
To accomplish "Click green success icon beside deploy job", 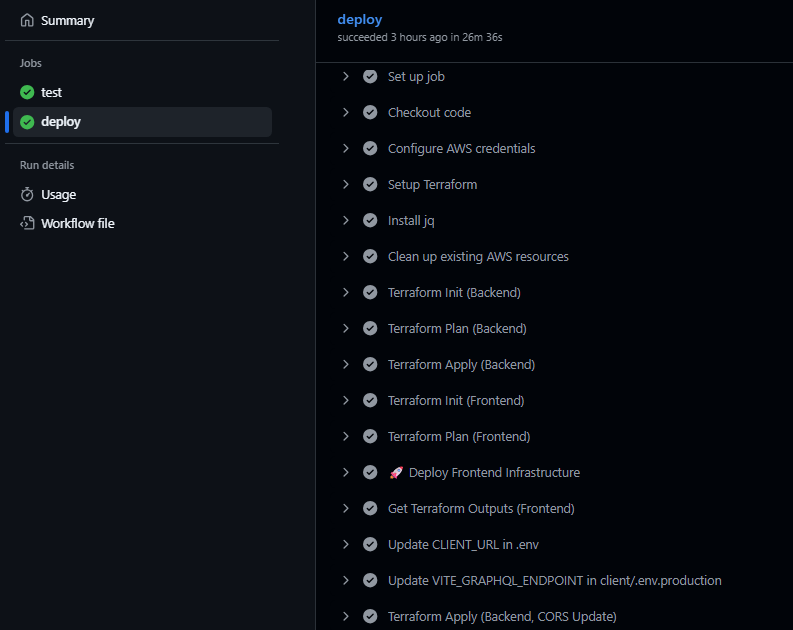I will click(27, 122).
